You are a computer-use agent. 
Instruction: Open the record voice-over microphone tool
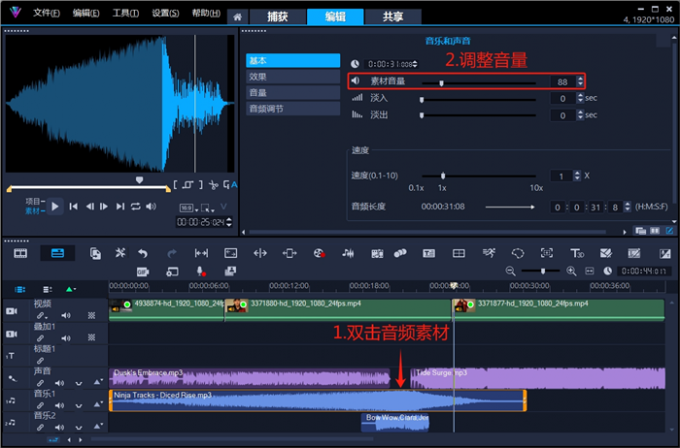[200, 271]
